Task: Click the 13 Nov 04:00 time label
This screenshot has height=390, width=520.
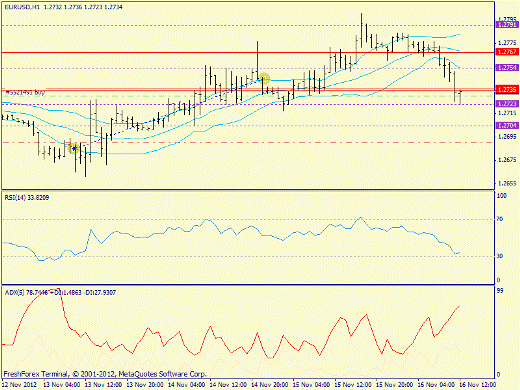Action: (x=62, y=385)
